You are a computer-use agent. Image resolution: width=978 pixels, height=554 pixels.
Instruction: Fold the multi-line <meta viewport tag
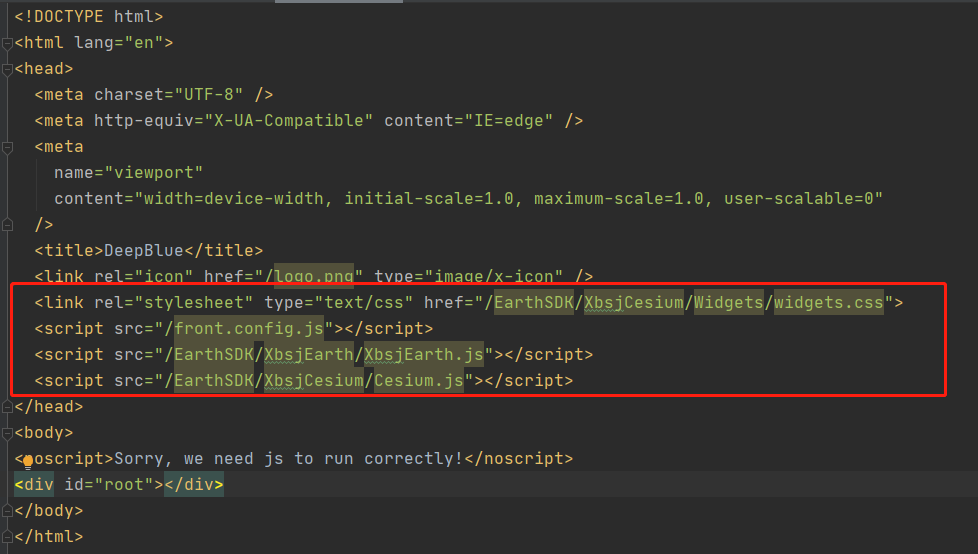[x=7, y=147]
